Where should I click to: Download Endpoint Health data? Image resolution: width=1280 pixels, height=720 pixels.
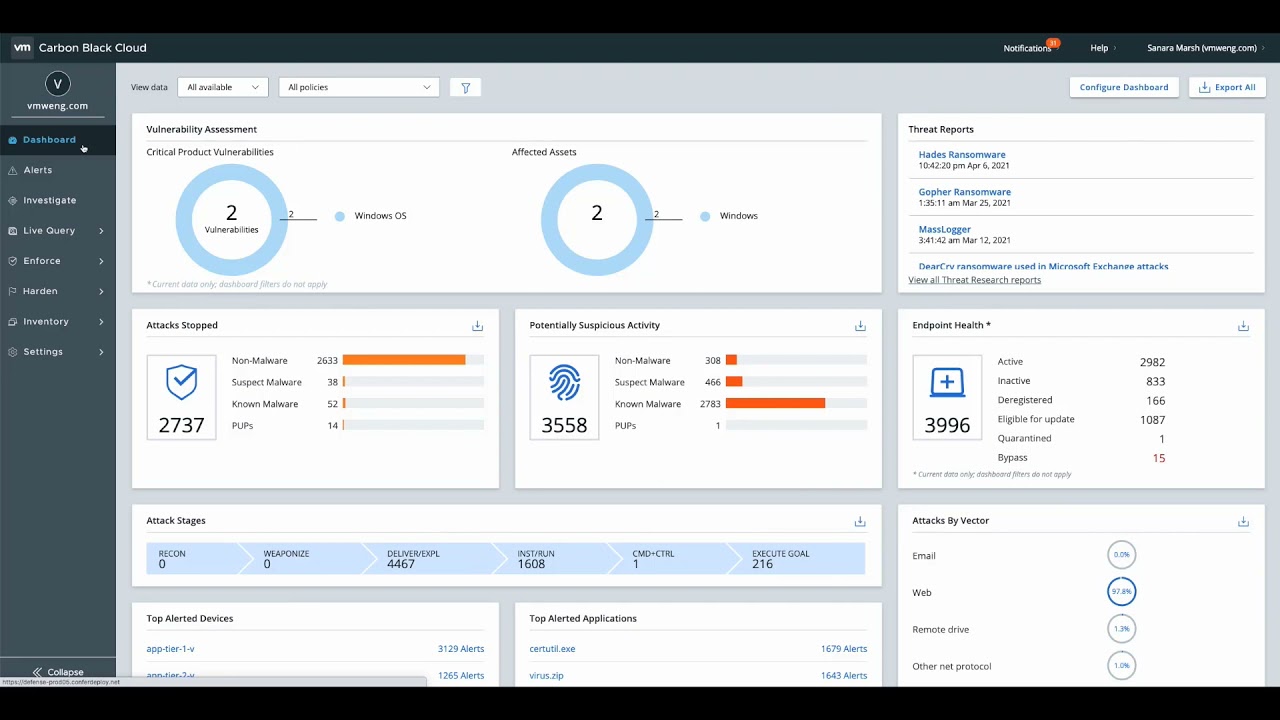1243,326
